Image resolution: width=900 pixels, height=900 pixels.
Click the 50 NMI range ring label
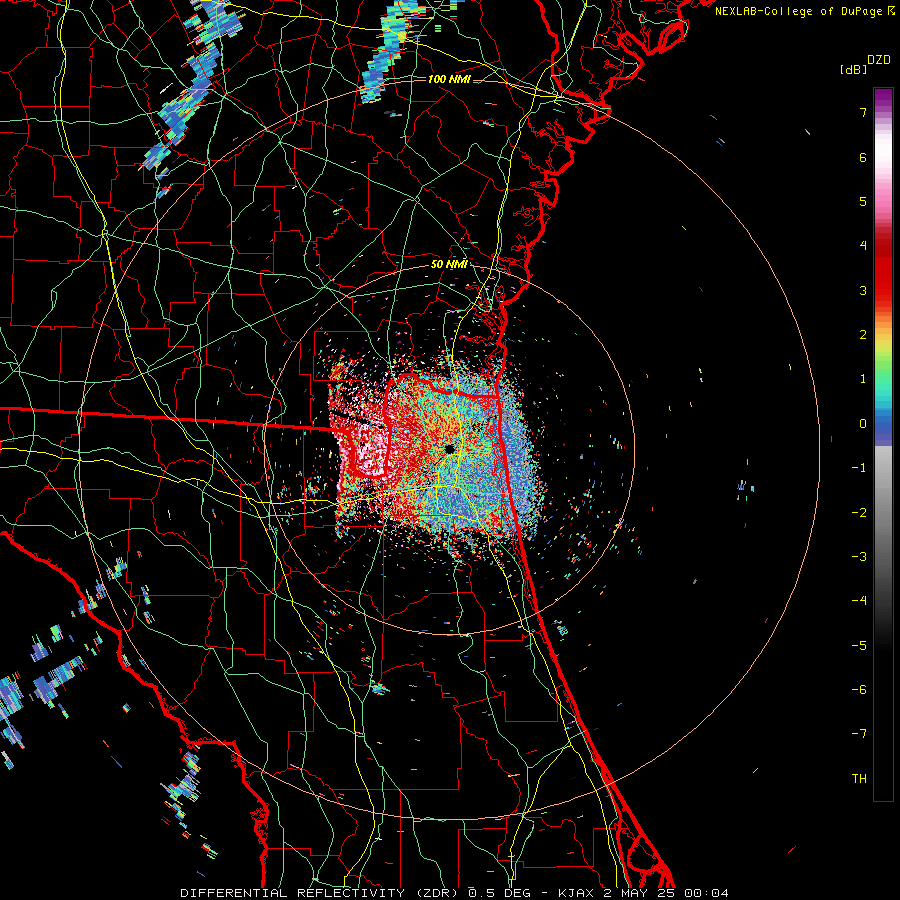(x=449, y=264)
